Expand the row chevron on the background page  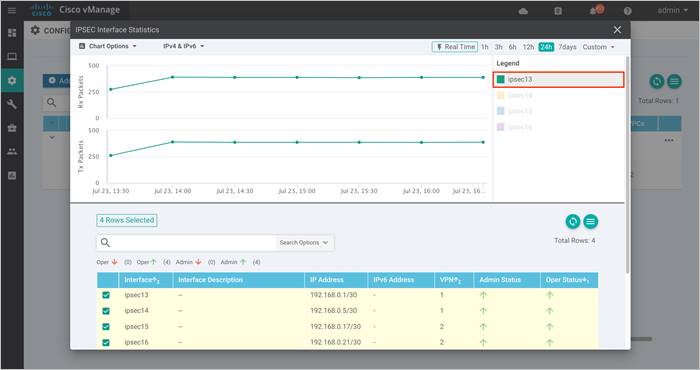52,137
